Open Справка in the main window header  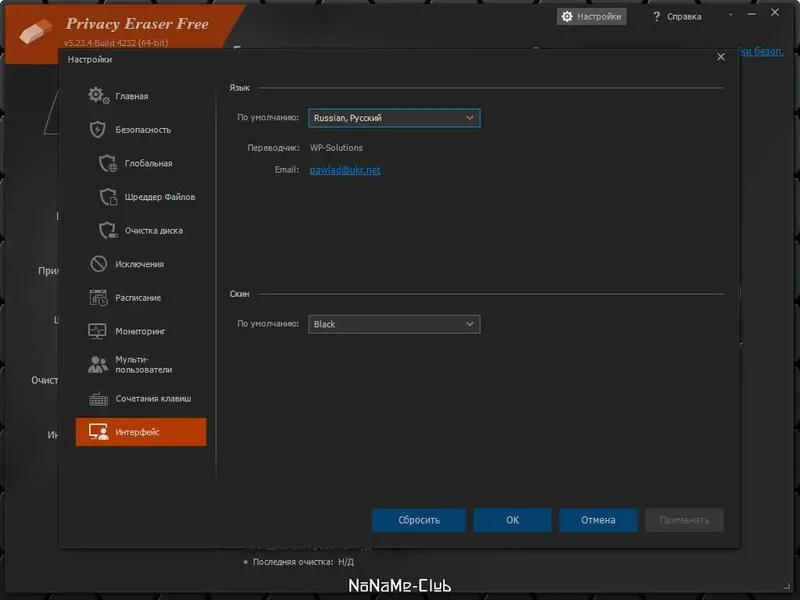click(677, 16)
